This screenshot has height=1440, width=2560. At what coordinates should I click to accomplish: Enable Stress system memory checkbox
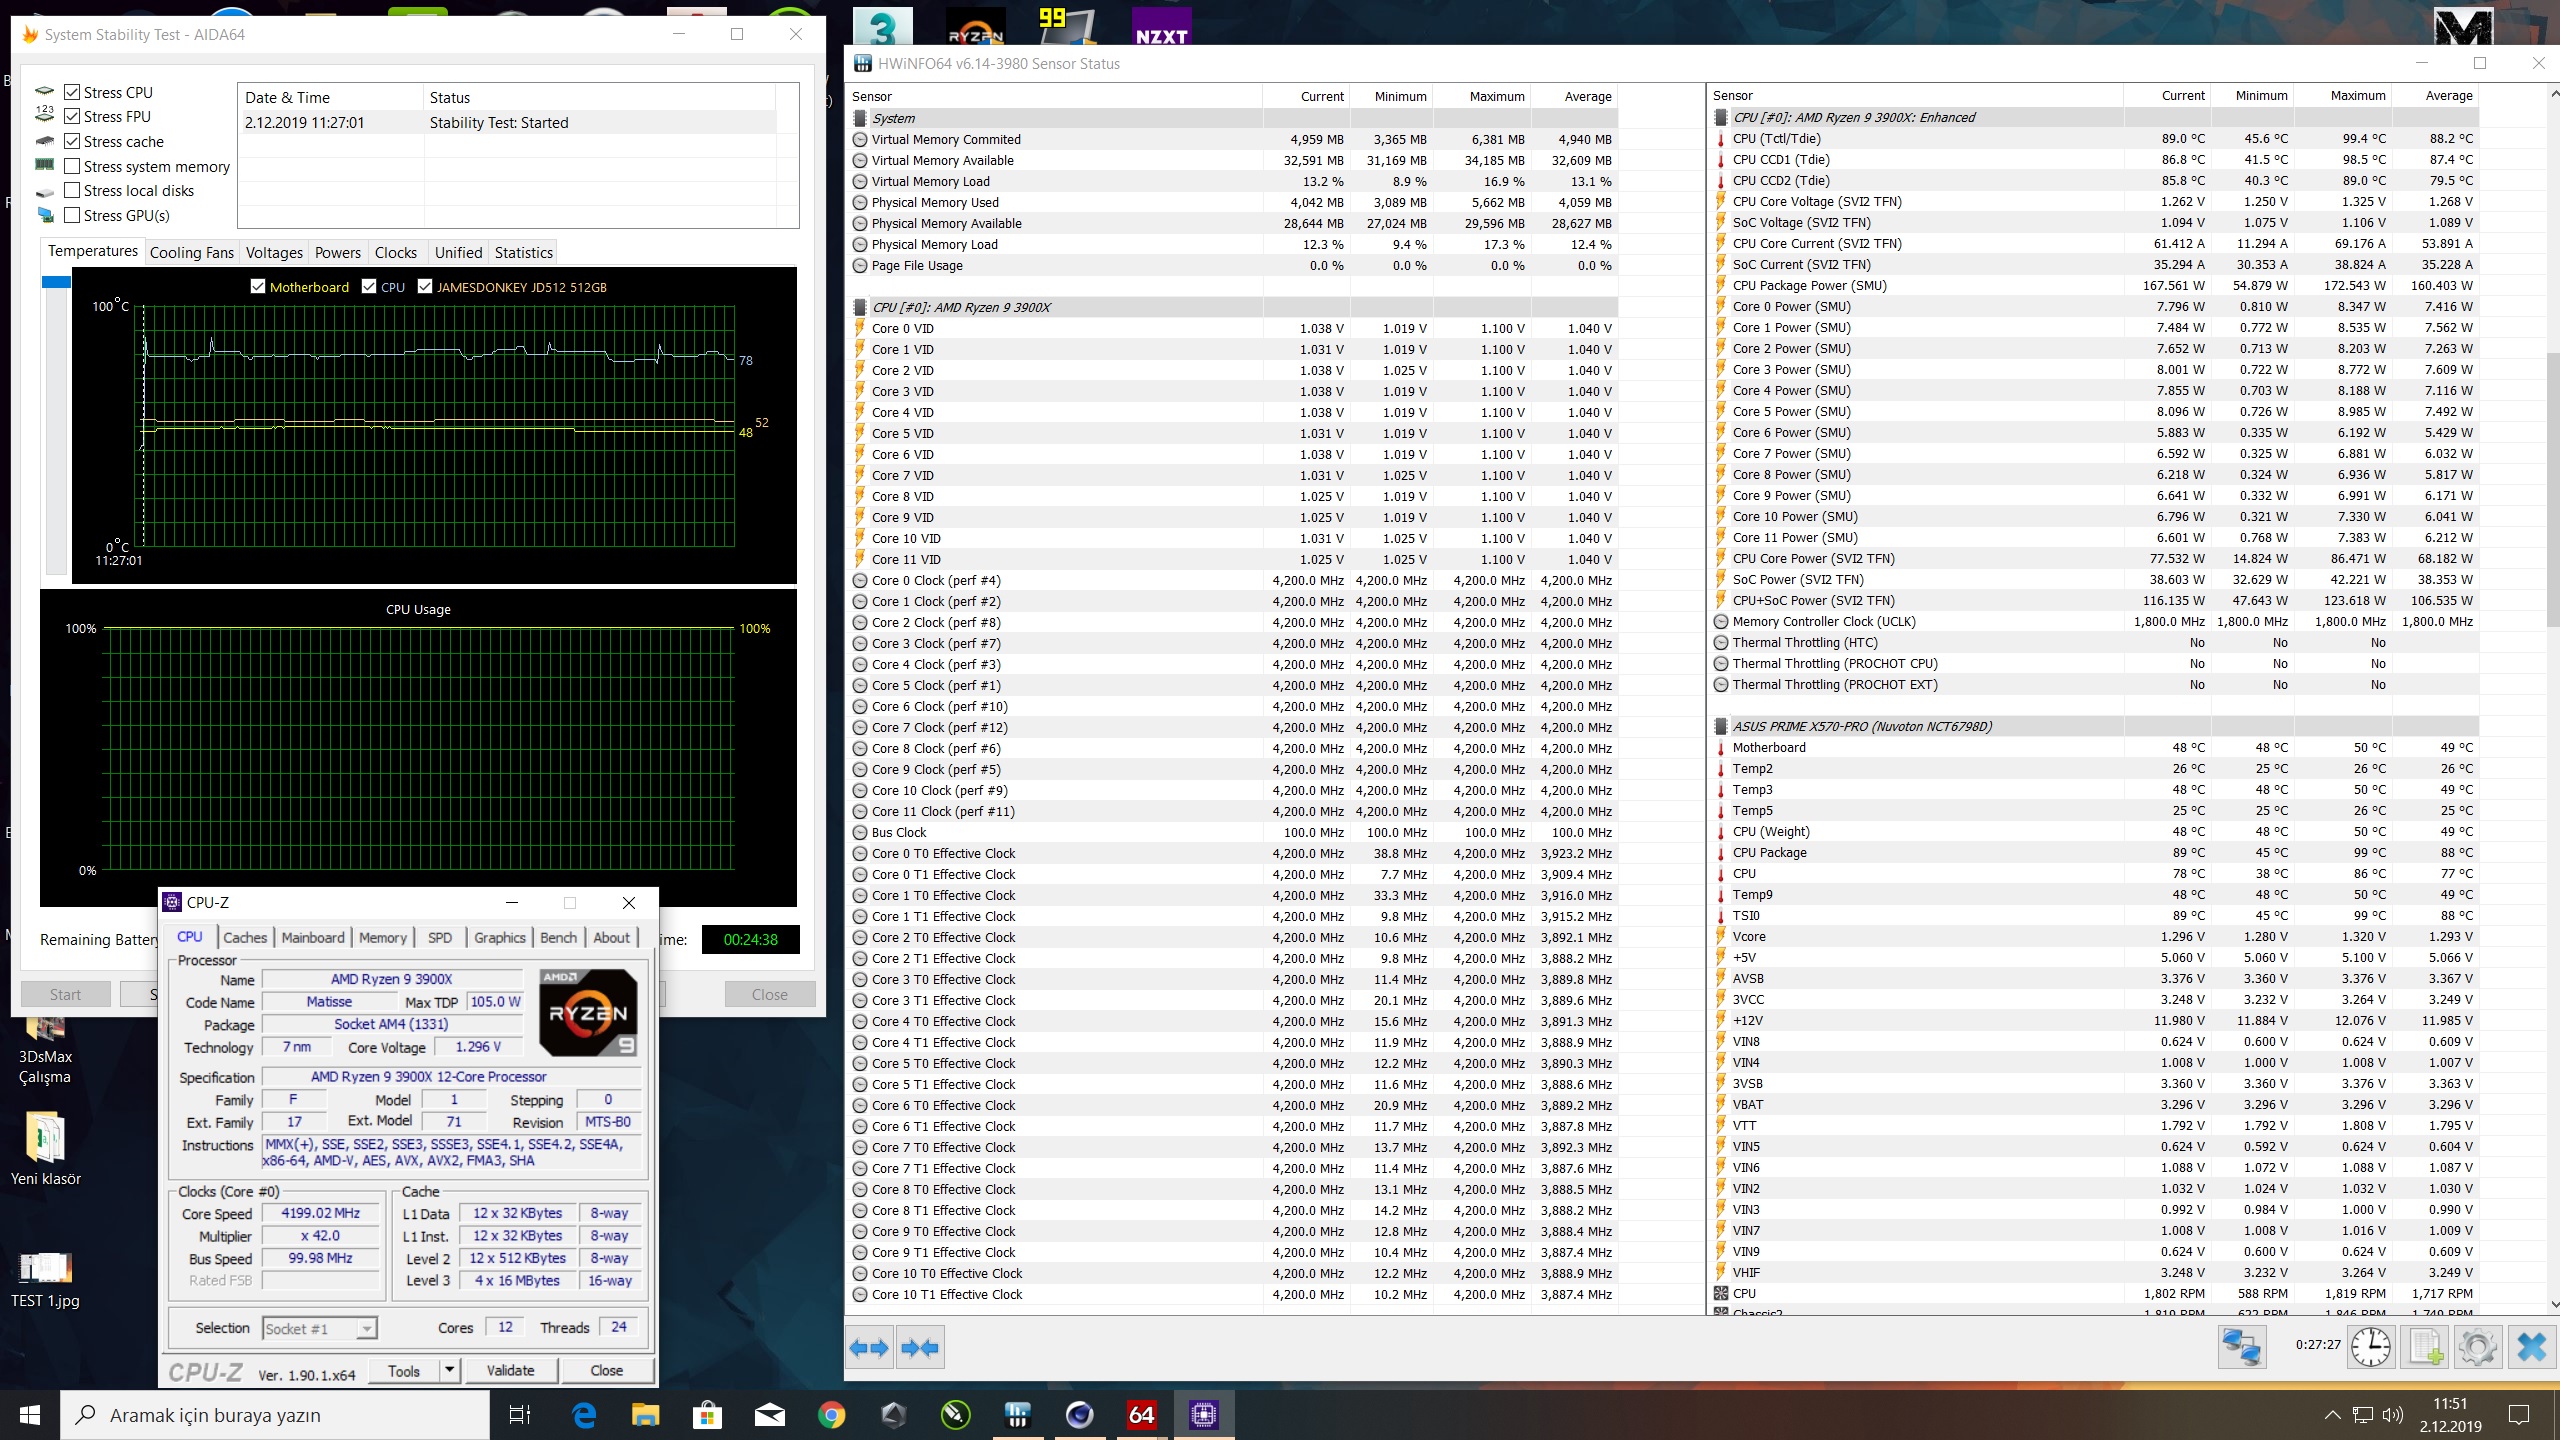pos(72,166)
